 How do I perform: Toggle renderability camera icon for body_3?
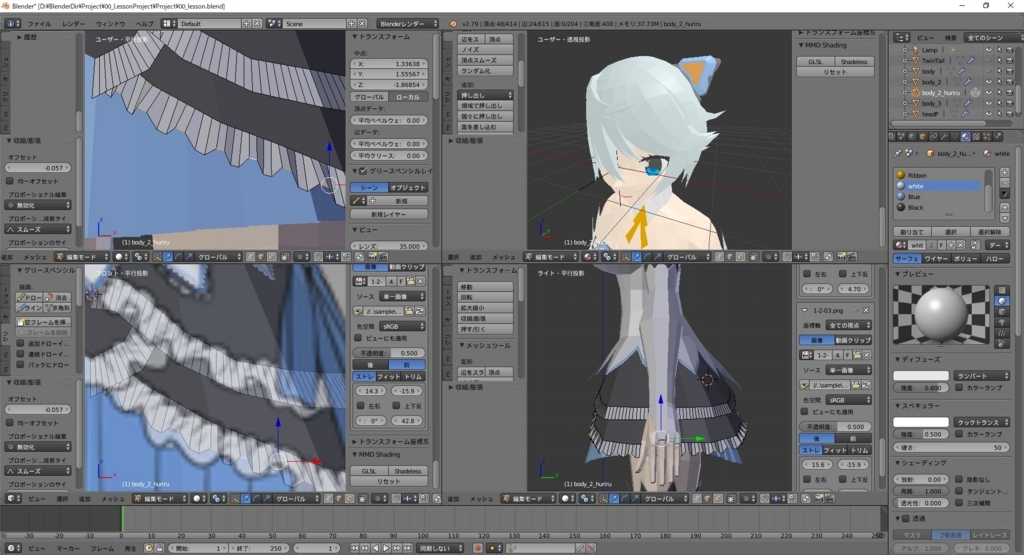tap(1010, 103)
